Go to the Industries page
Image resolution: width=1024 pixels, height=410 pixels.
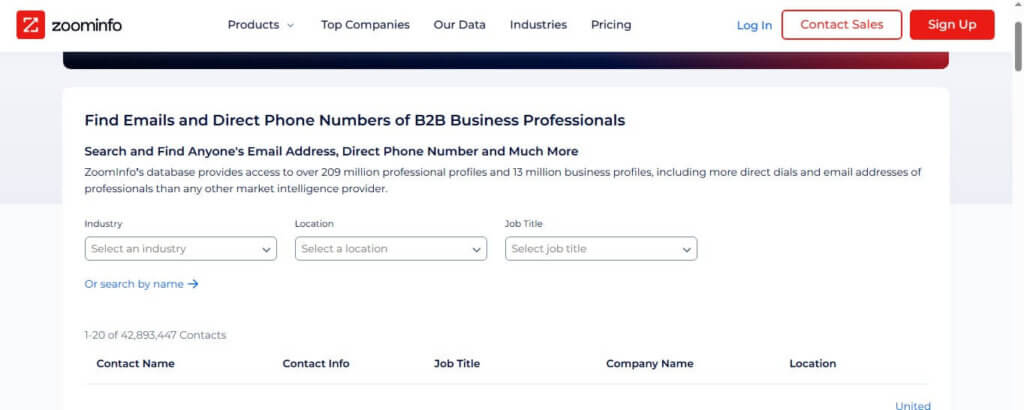click(x=538, y=25)
